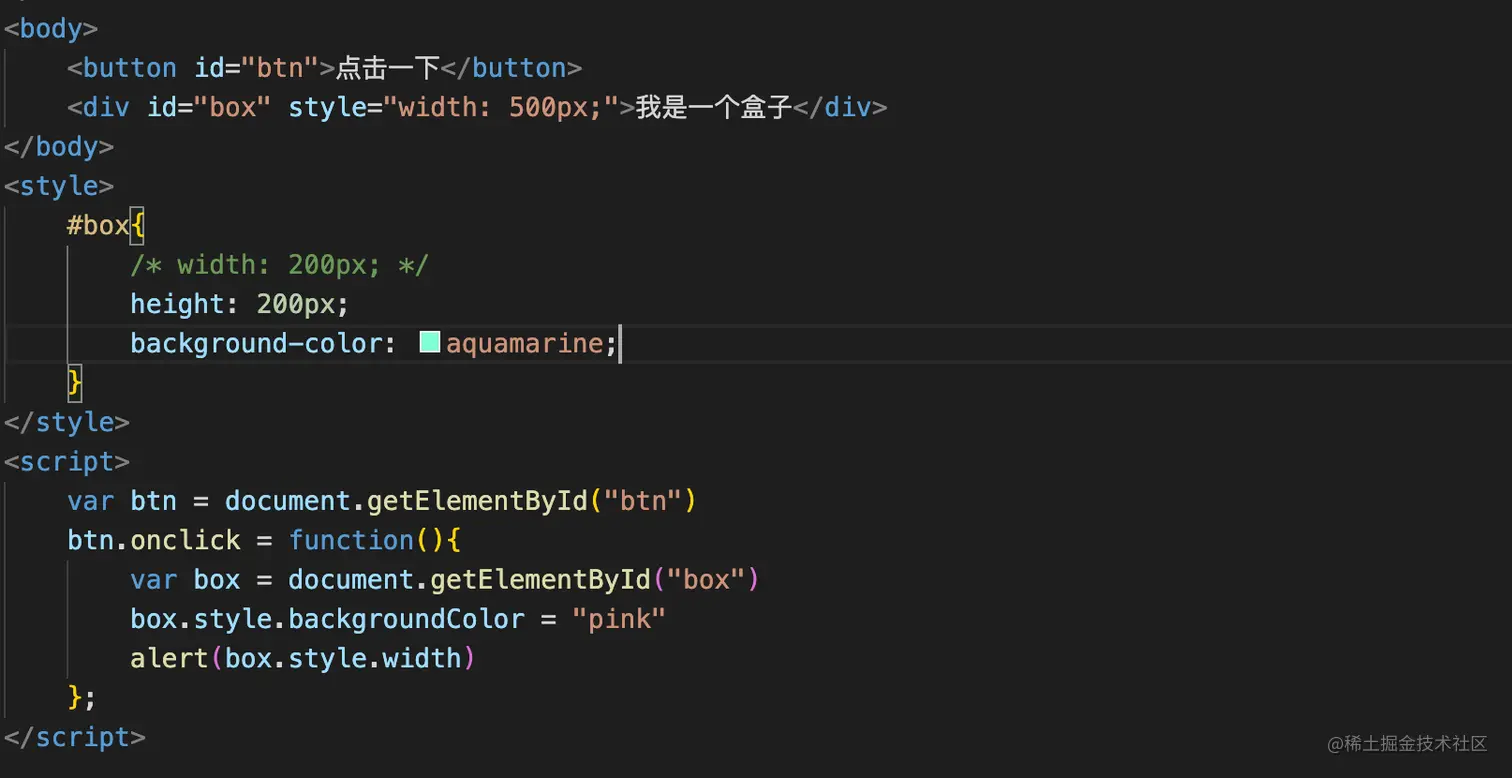Click box.style.backgroundColor assignment
The height and width of the screenshot is (778, 1512).
click(398, 619)
